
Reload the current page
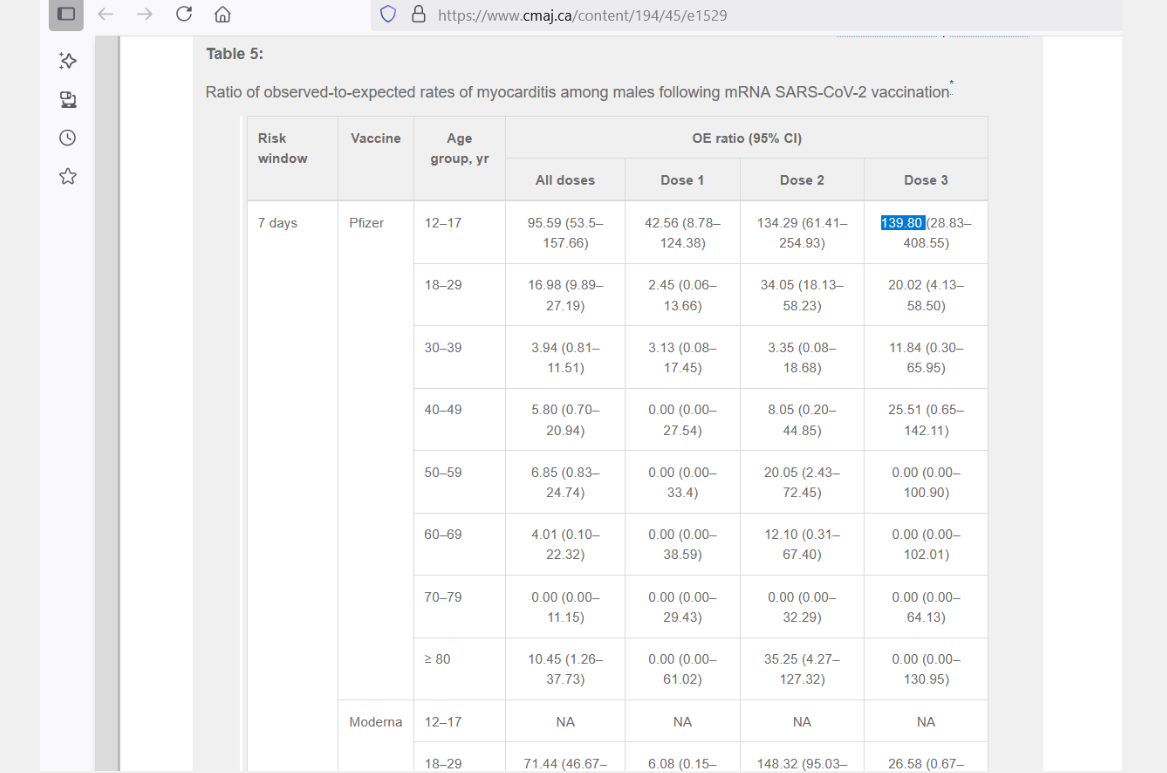tap(184, 14)
